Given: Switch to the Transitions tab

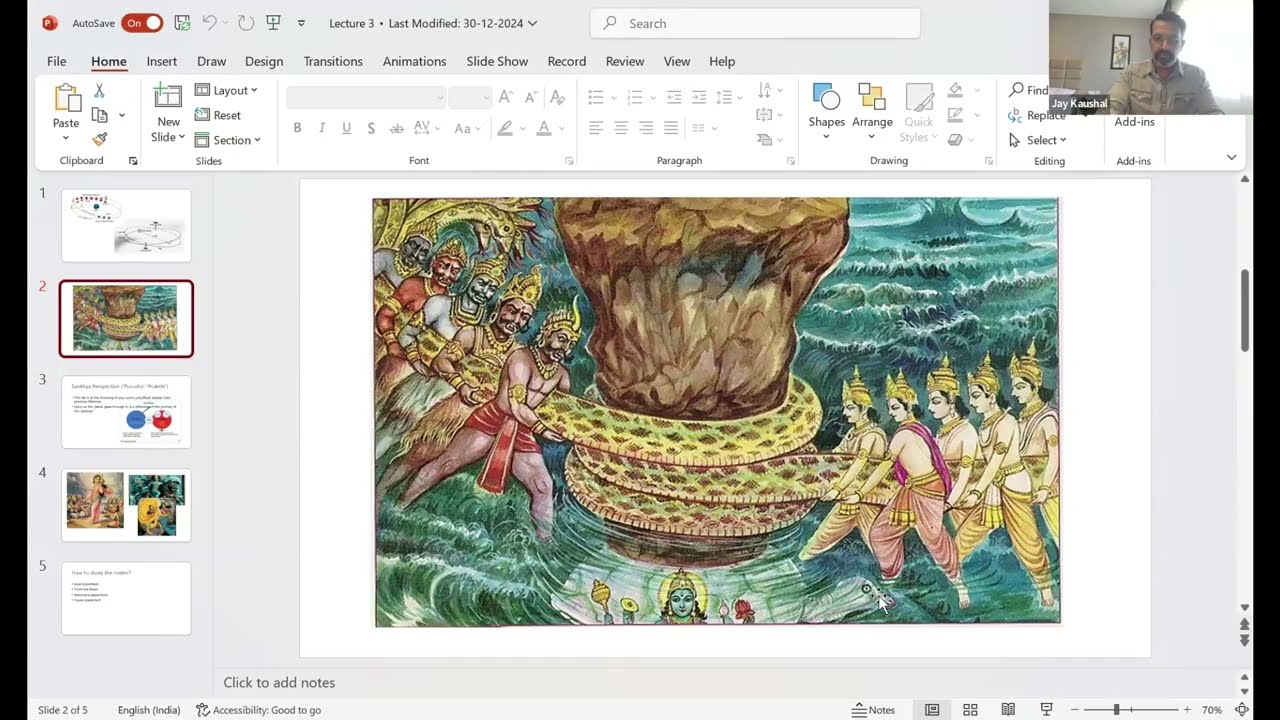Looking at the screenshot, I should coord(333,61).
